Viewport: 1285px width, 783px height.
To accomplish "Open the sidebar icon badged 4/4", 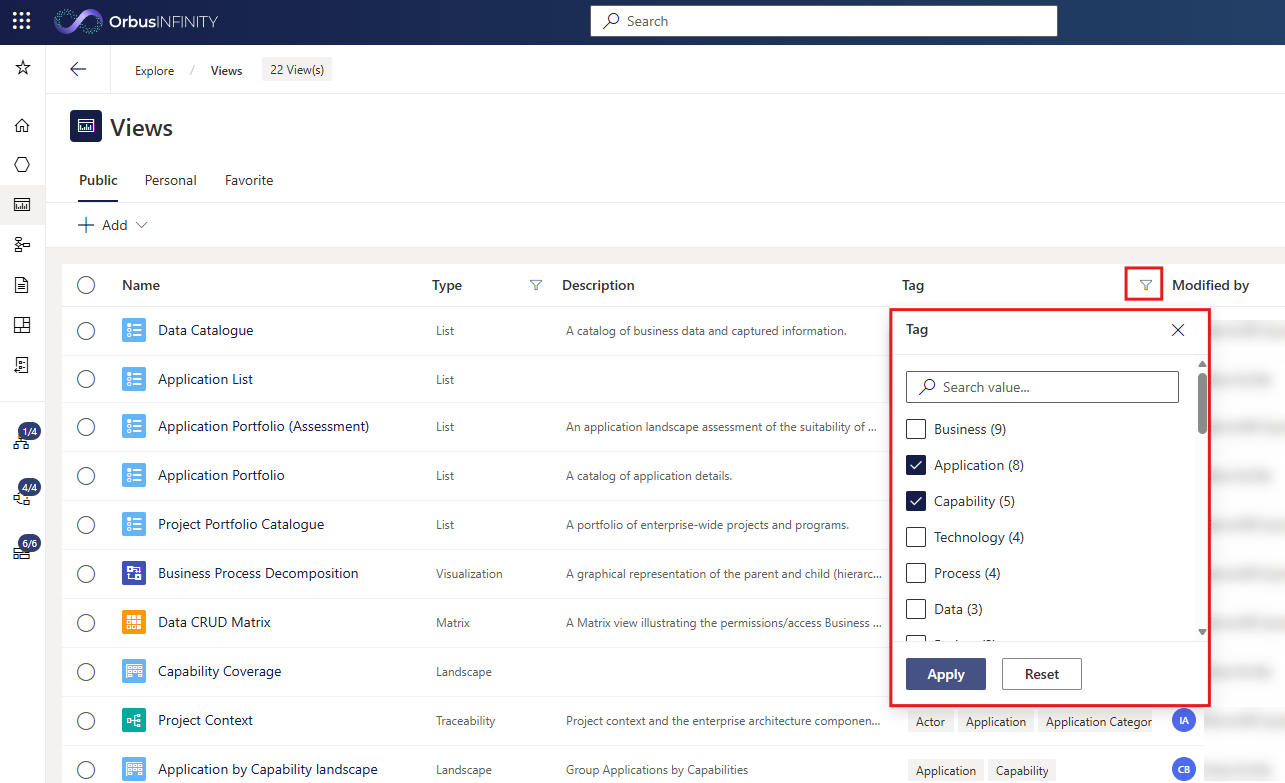I will [23, 494].
